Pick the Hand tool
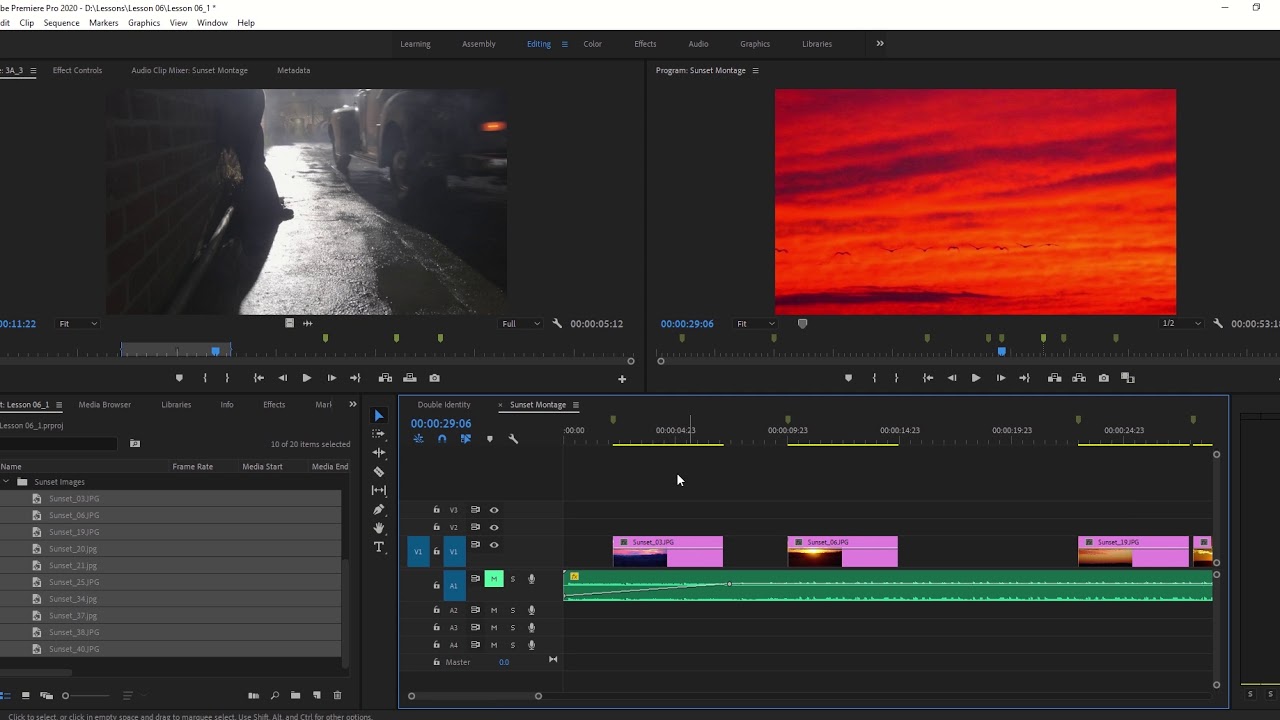 379,528
